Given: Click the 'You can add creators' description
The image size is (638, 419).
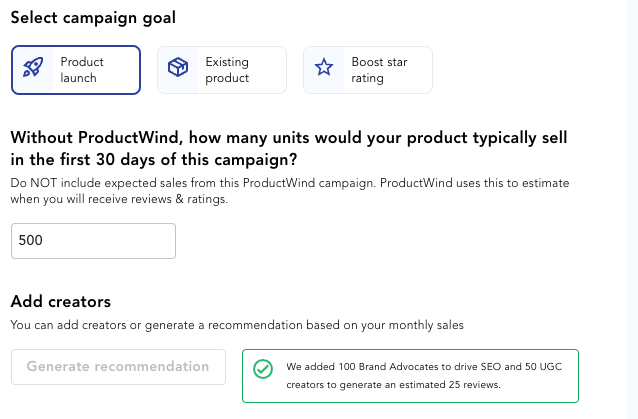Looking at the screenshot, I should tap(237, 325).
